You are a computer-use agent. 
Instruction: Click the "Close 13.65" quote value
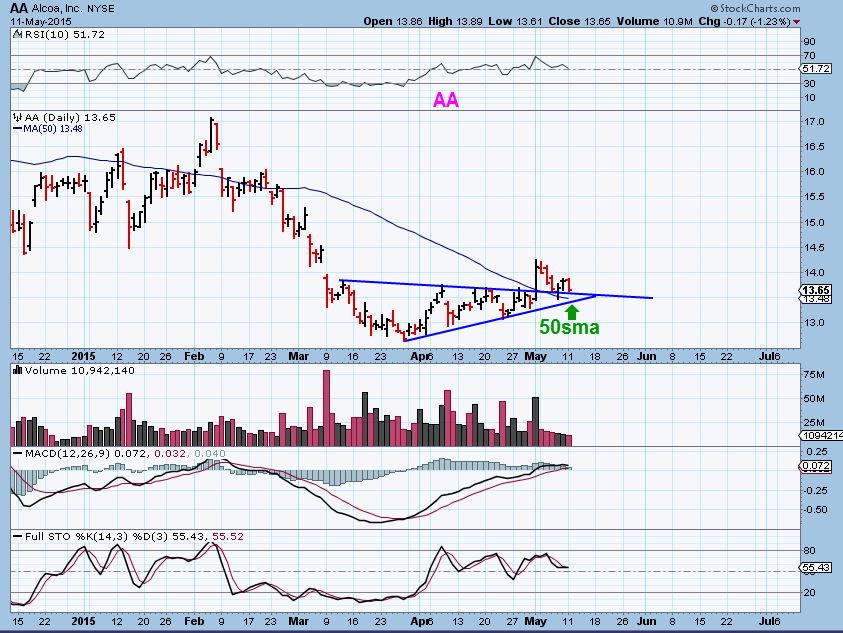coord(579,22)
